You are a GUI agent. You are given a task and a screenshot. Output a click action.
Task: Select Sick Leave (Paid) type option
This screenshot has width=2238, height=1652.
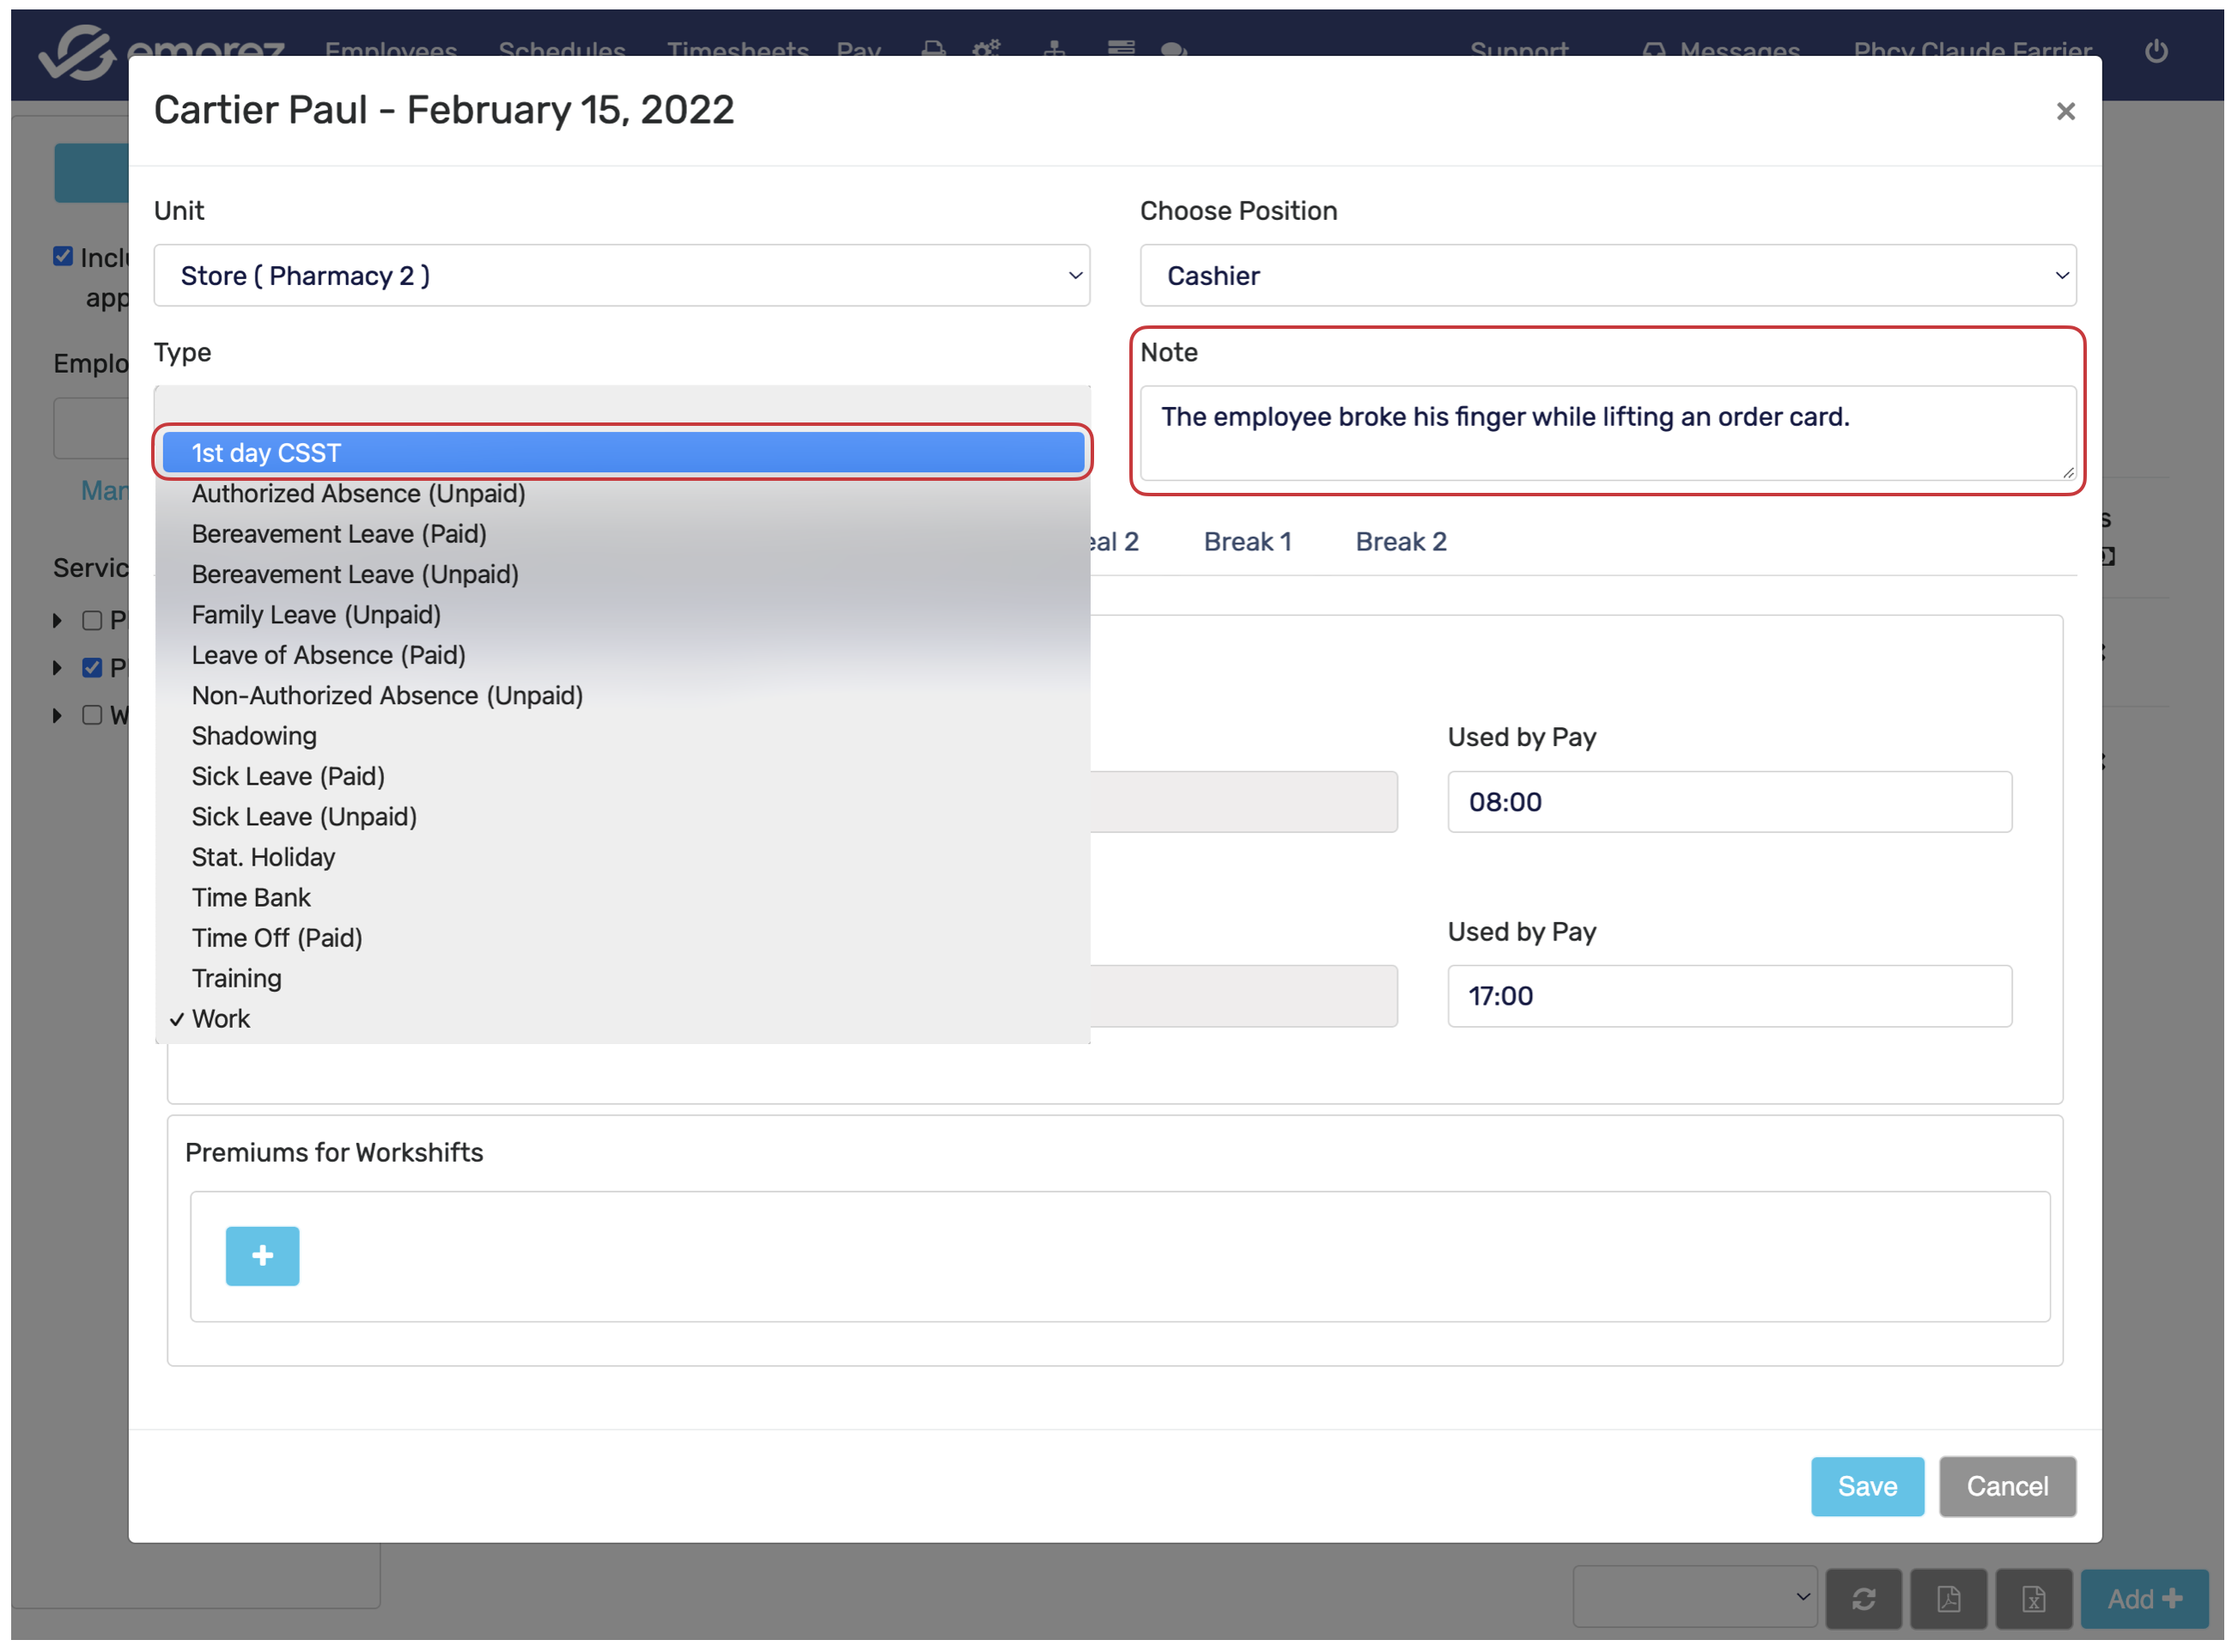pos(288,776)
